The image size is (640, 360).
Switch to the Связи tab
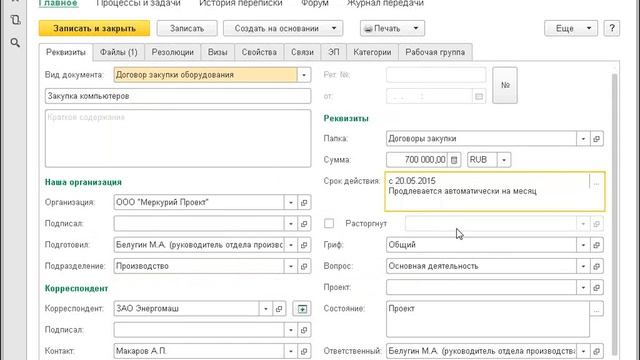(302, 52)
